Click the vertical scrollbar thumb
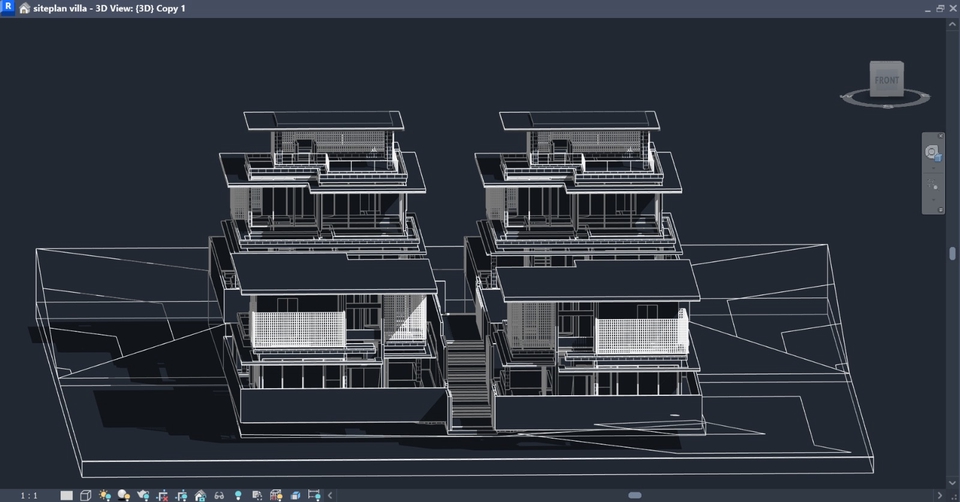Screen dimensions: 960x502 [953, 253]
